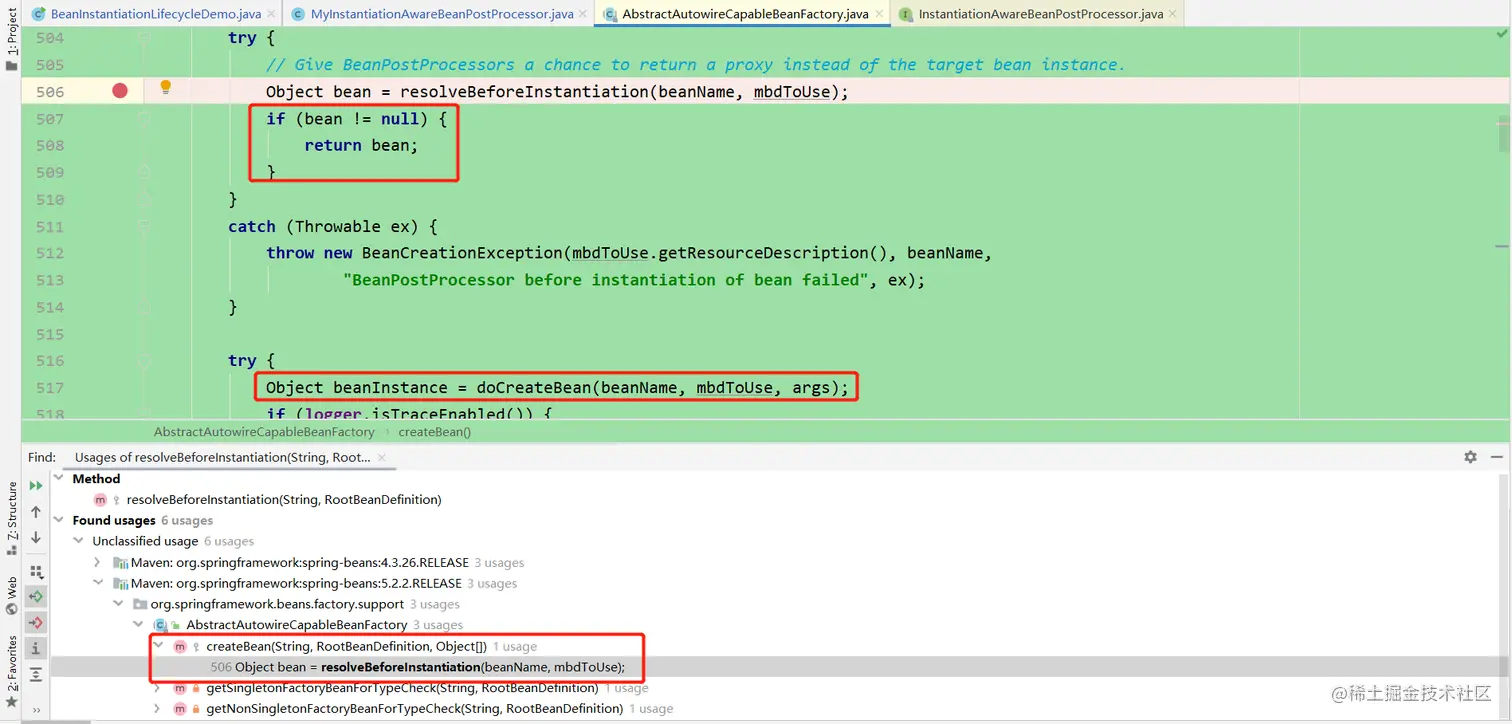Click AbstractAutowireCapableBeanFactory in breadcrumb bar

click(x=264, y=432)
